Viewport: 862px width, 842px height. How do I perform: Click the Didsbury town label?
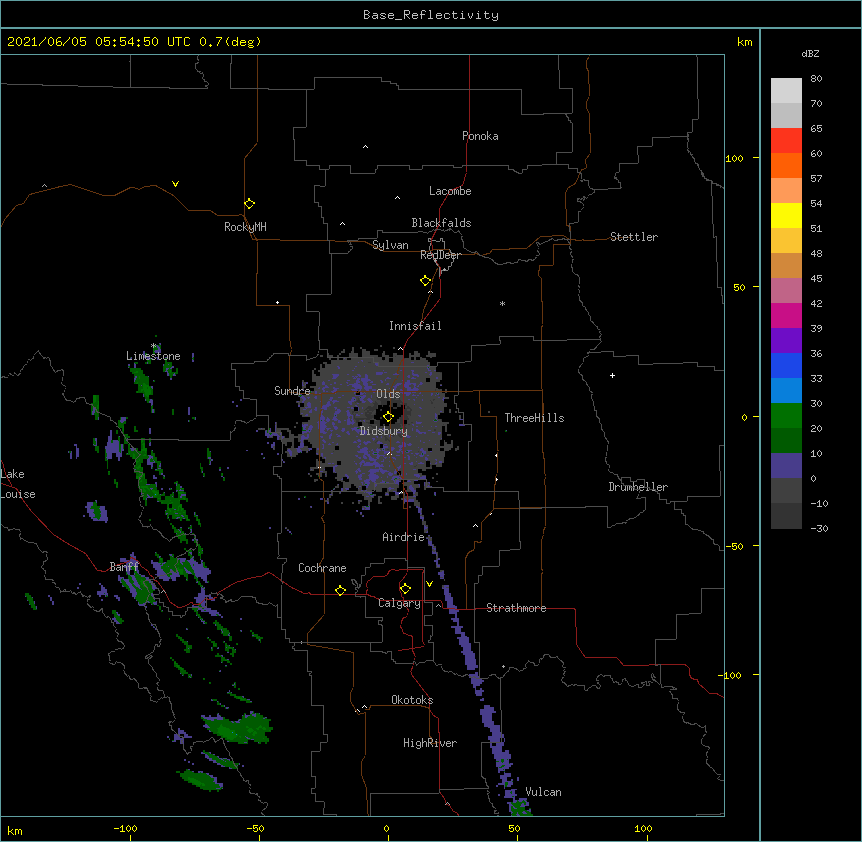(383, 431)
